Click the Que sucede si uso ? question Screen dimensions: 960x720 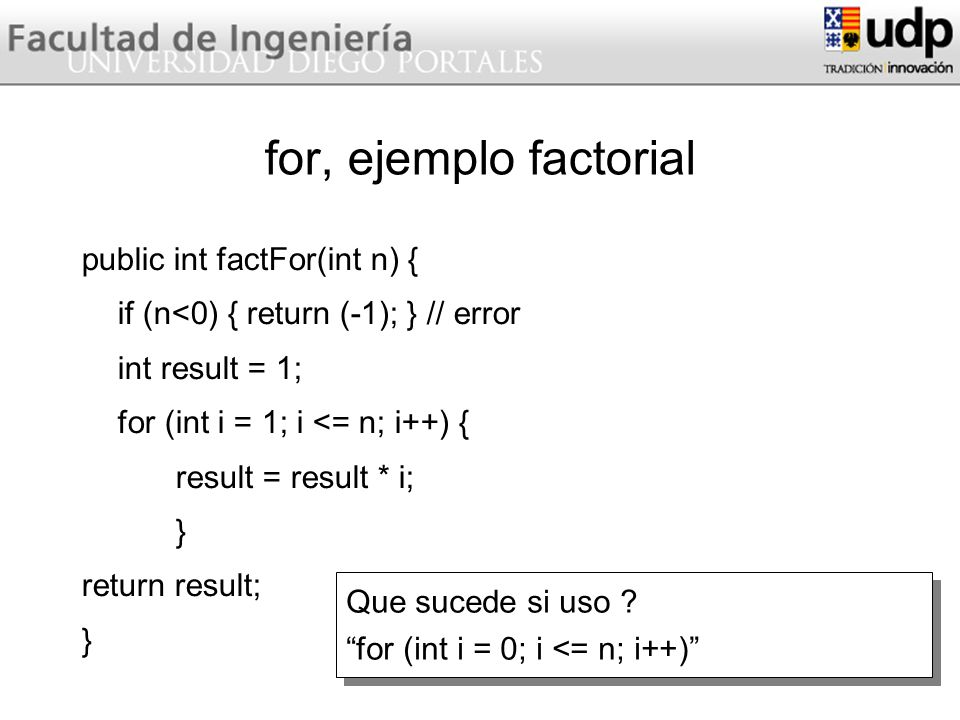pos(492,602)
